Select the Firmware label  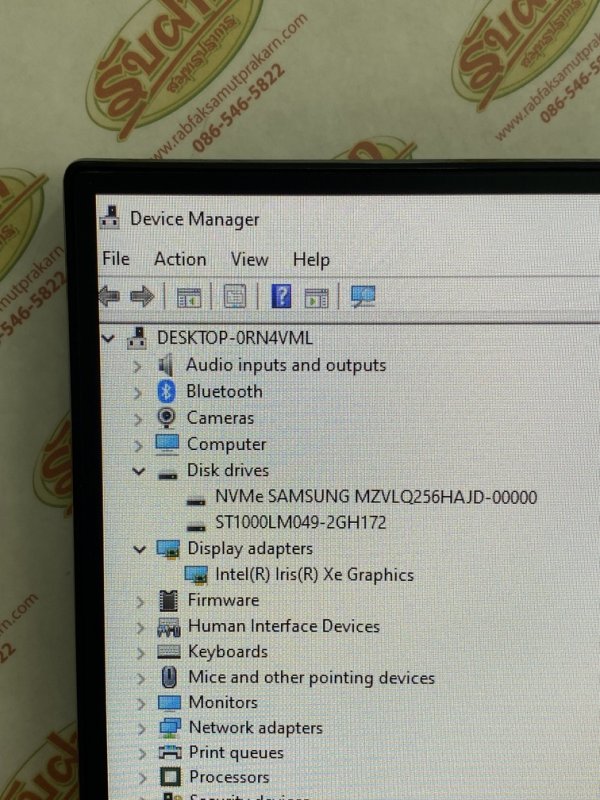[223, 600]
